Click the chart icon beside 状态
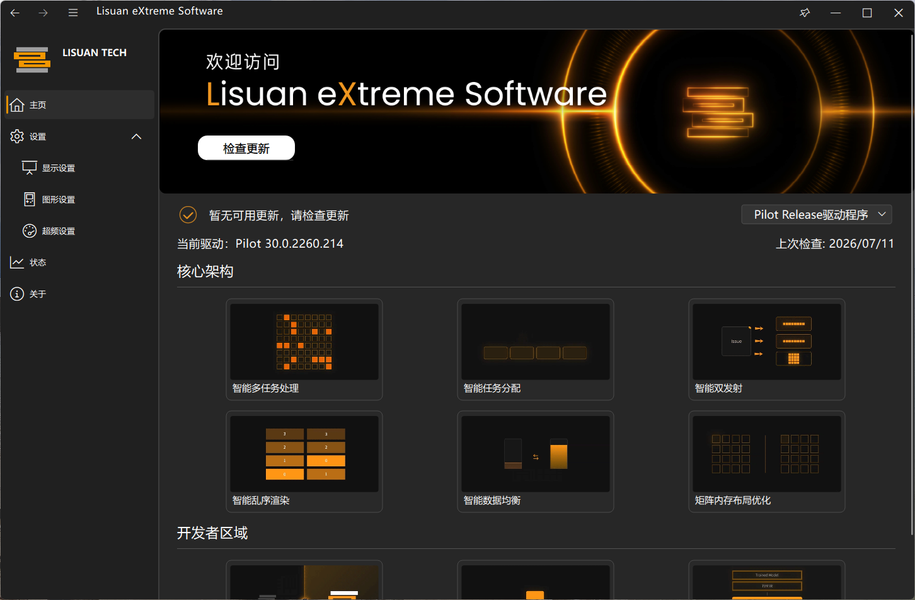Image resolution: width=915 pixels, height=600 pixels. click(17, 263)
